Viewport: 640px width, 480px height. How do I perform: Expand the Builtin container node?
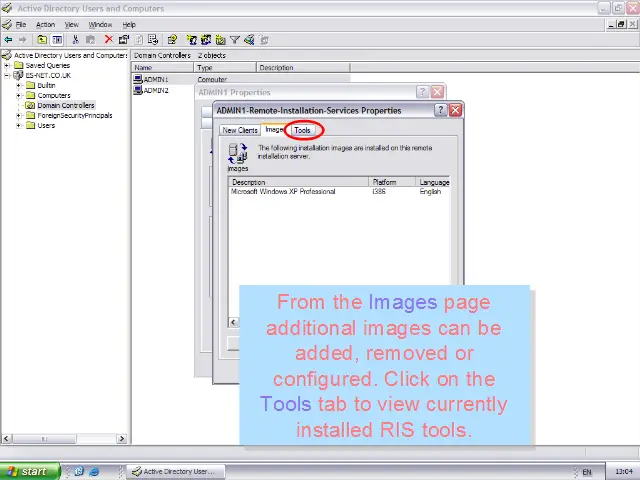(x=19, y=85)
